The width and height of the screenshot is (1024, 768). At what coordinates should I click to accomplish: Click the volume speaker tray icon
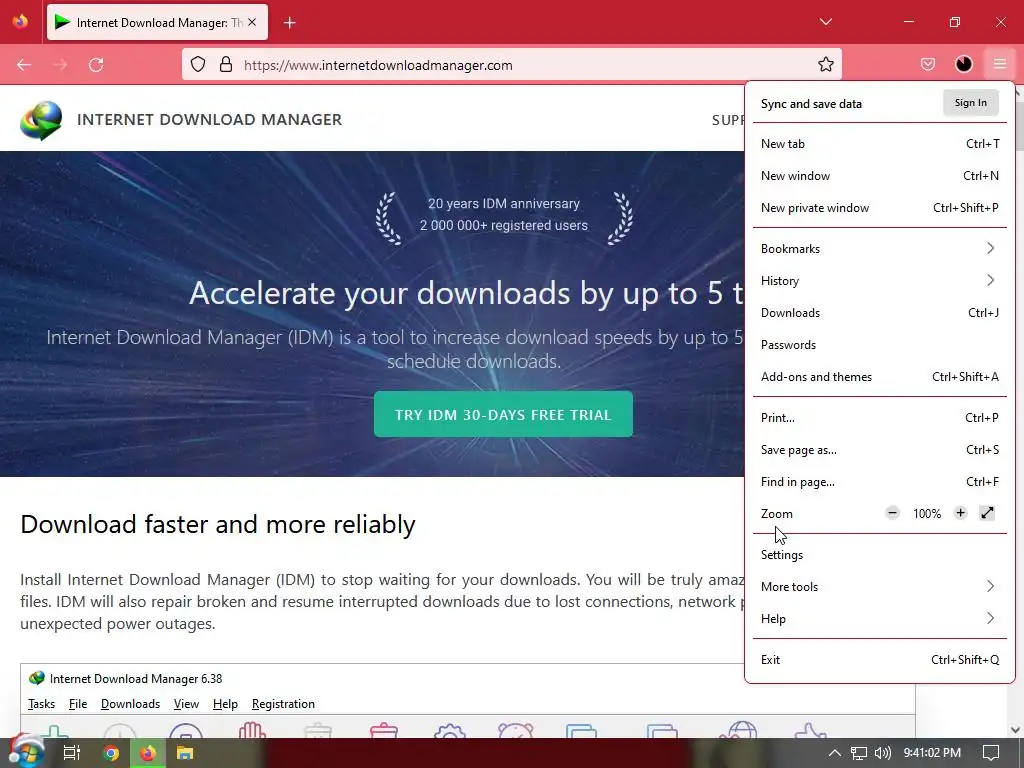882,753
